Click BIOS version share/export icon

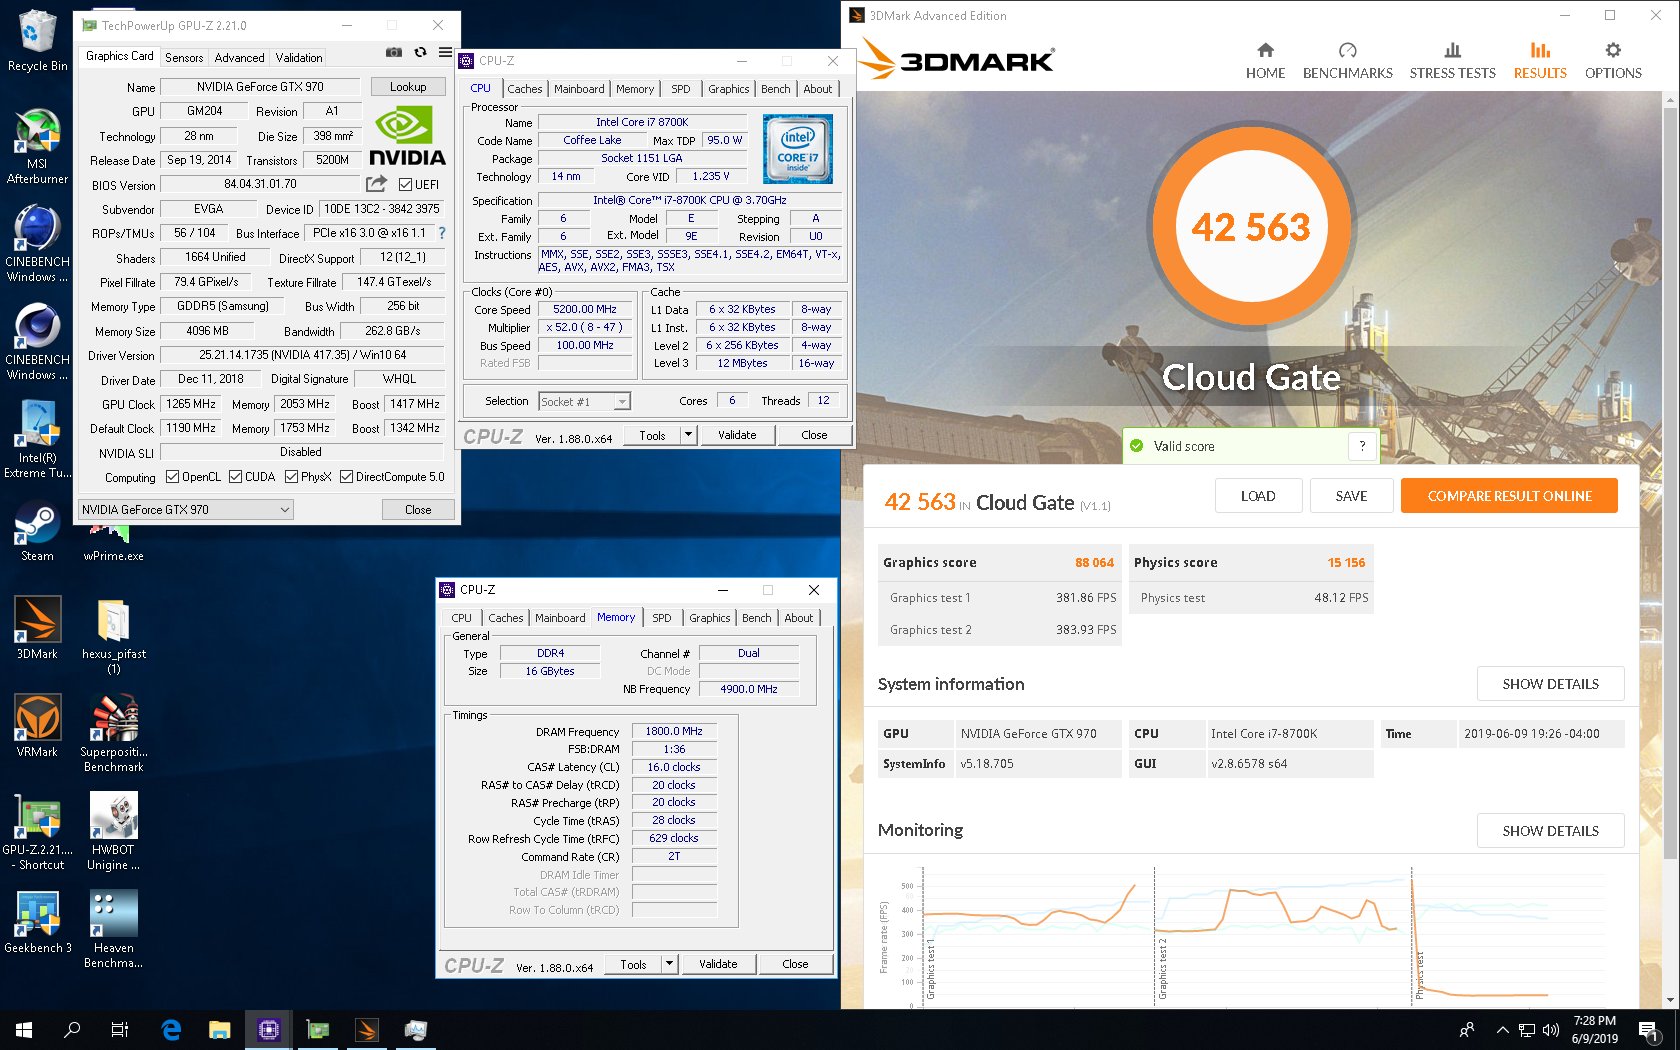376,184
